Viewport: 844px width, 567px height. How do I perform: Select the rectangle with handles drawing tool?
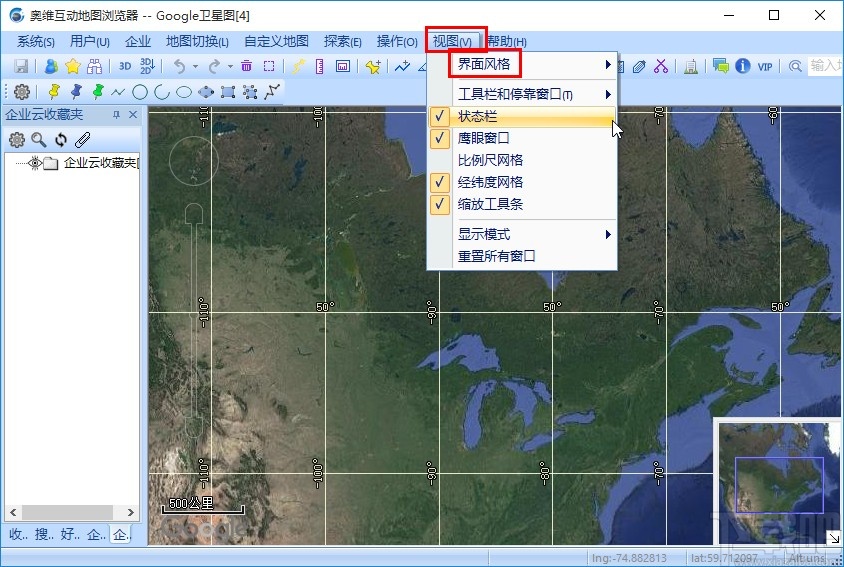point(228,92)
